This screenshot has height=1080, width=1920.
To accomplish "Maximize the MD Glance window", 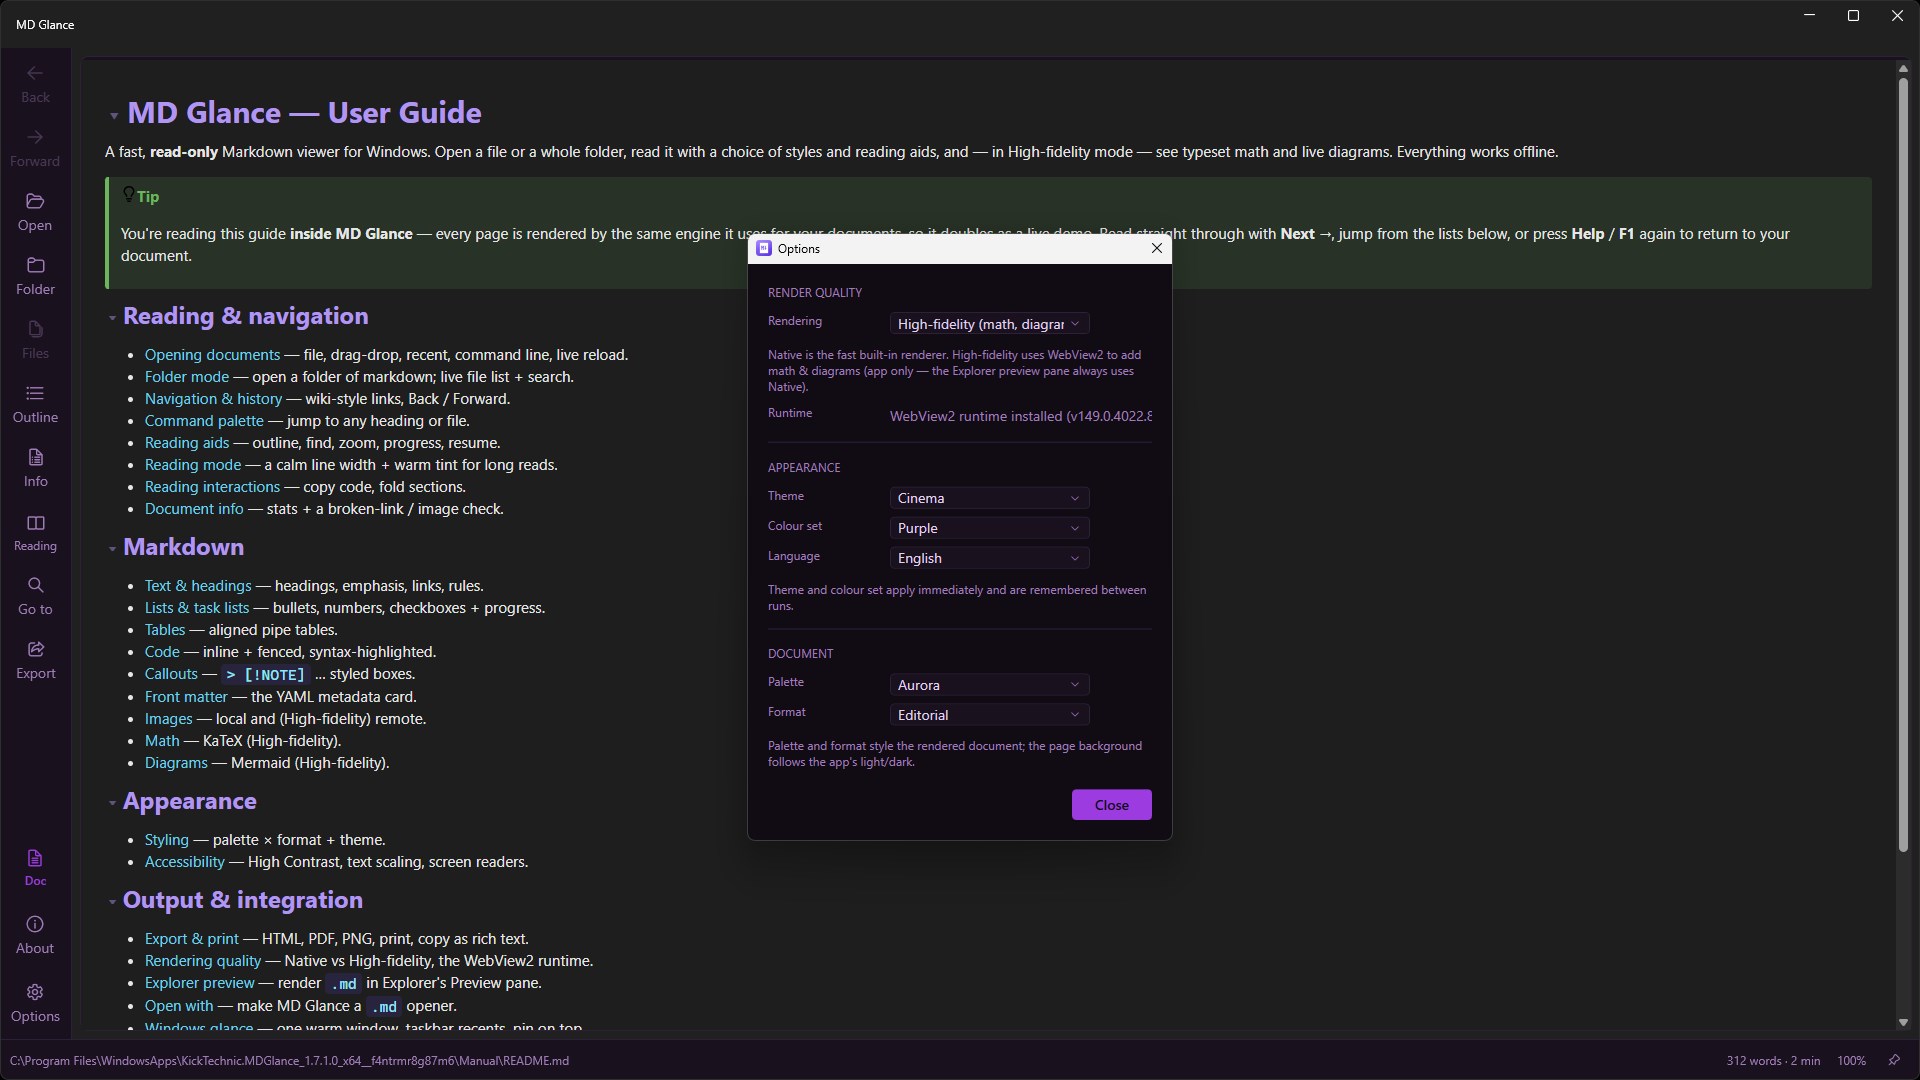I will click(1853, 16).
